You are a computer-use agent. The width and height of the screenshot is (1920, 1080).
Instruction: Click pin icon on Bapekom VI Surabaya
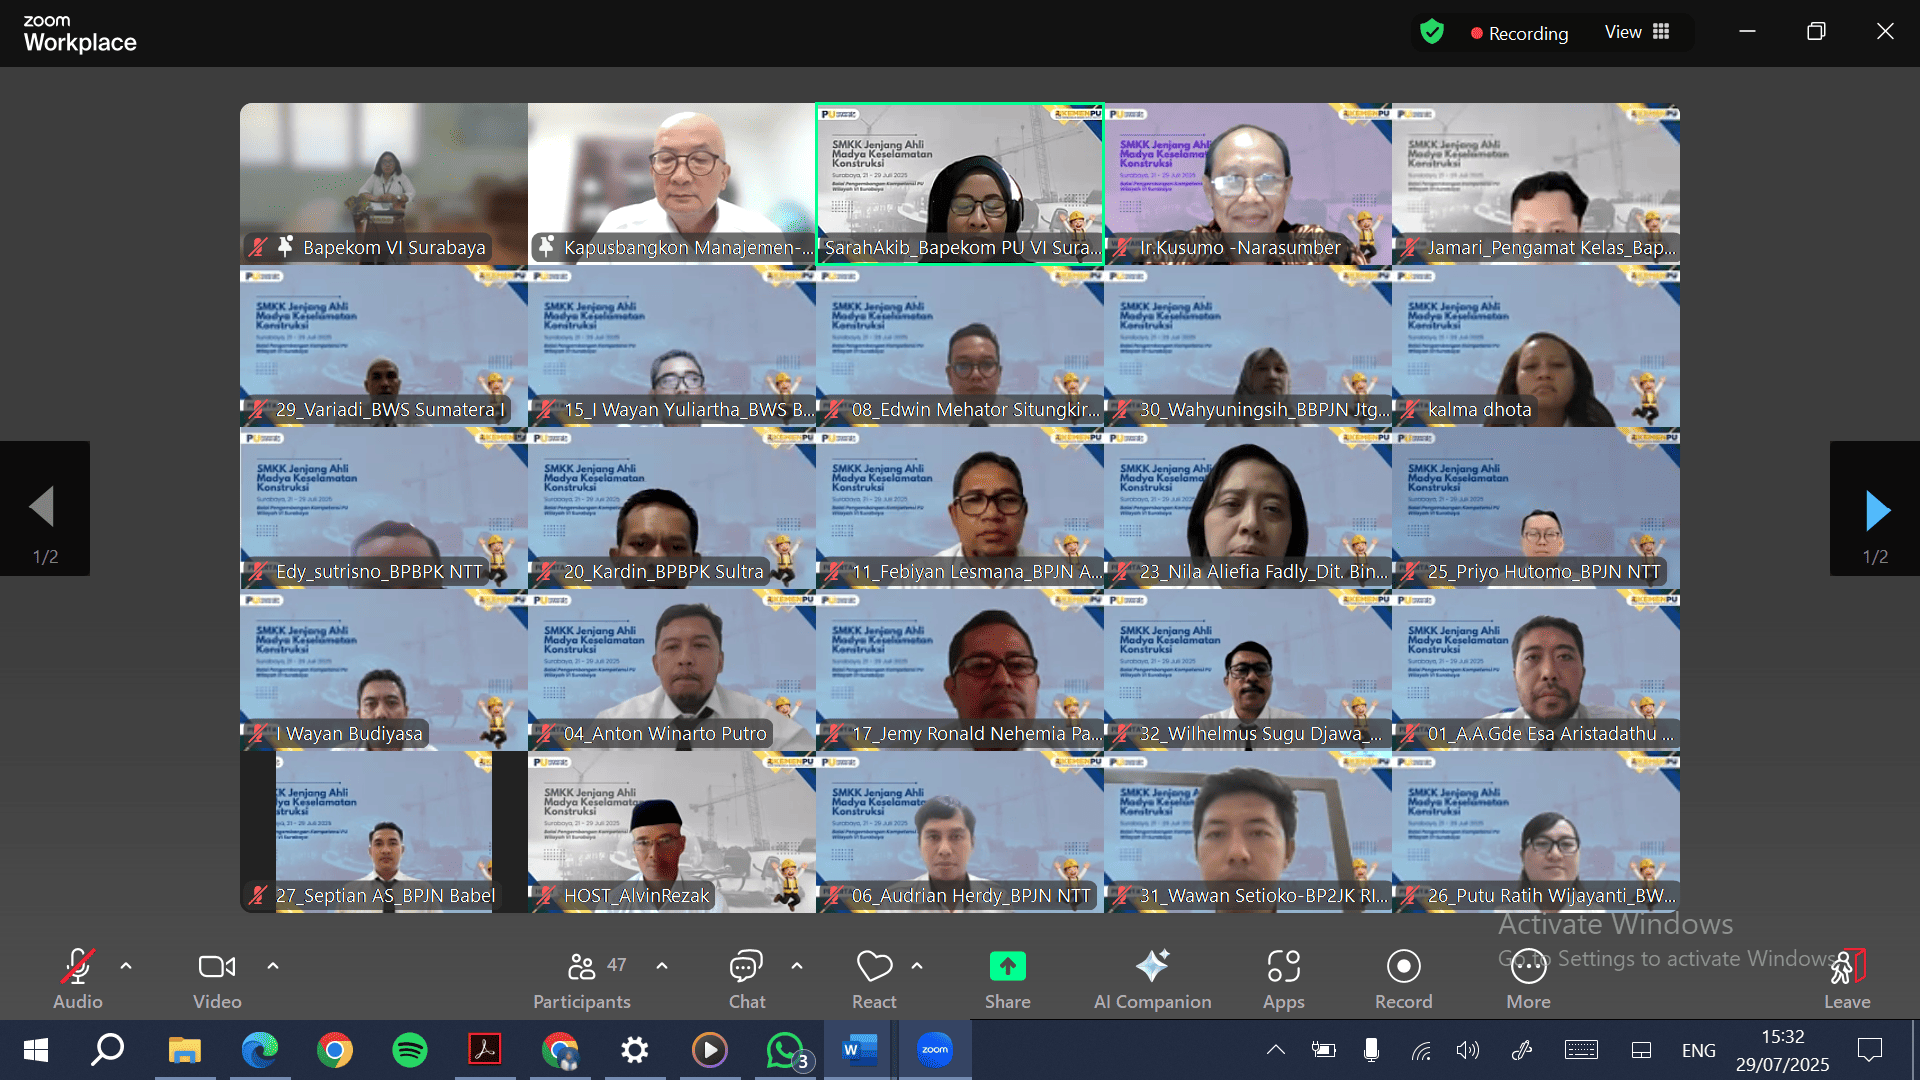285,246
